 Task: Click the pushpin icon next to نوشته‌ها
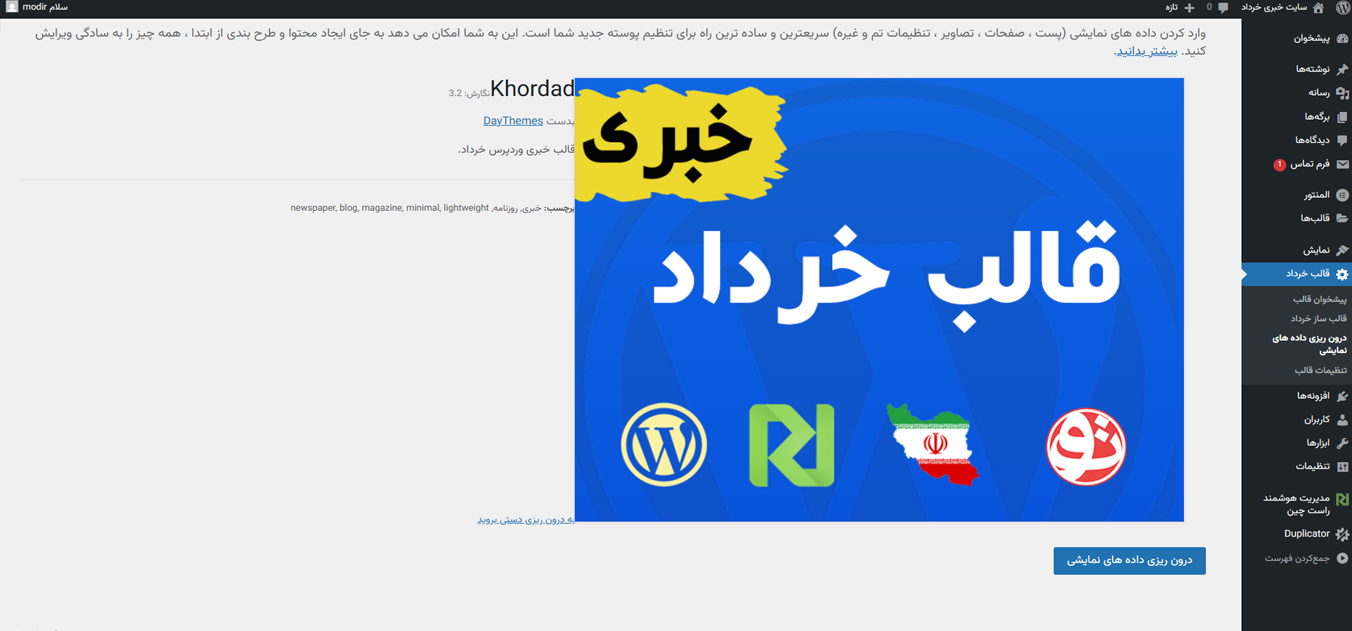(x=1342, y=69)
